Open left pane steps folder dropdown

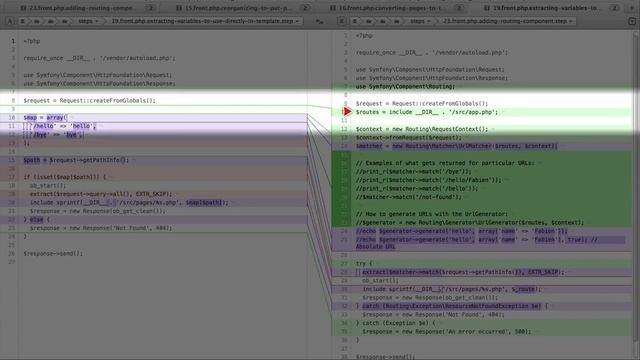click(88, 21)
